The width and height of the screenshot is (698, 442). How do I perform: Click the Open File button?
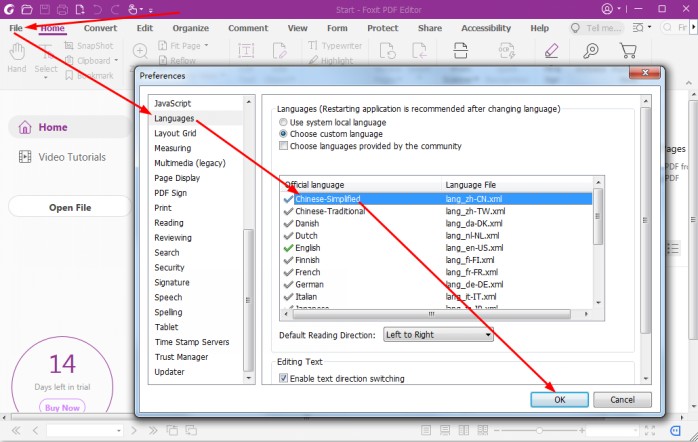point(70,207)
